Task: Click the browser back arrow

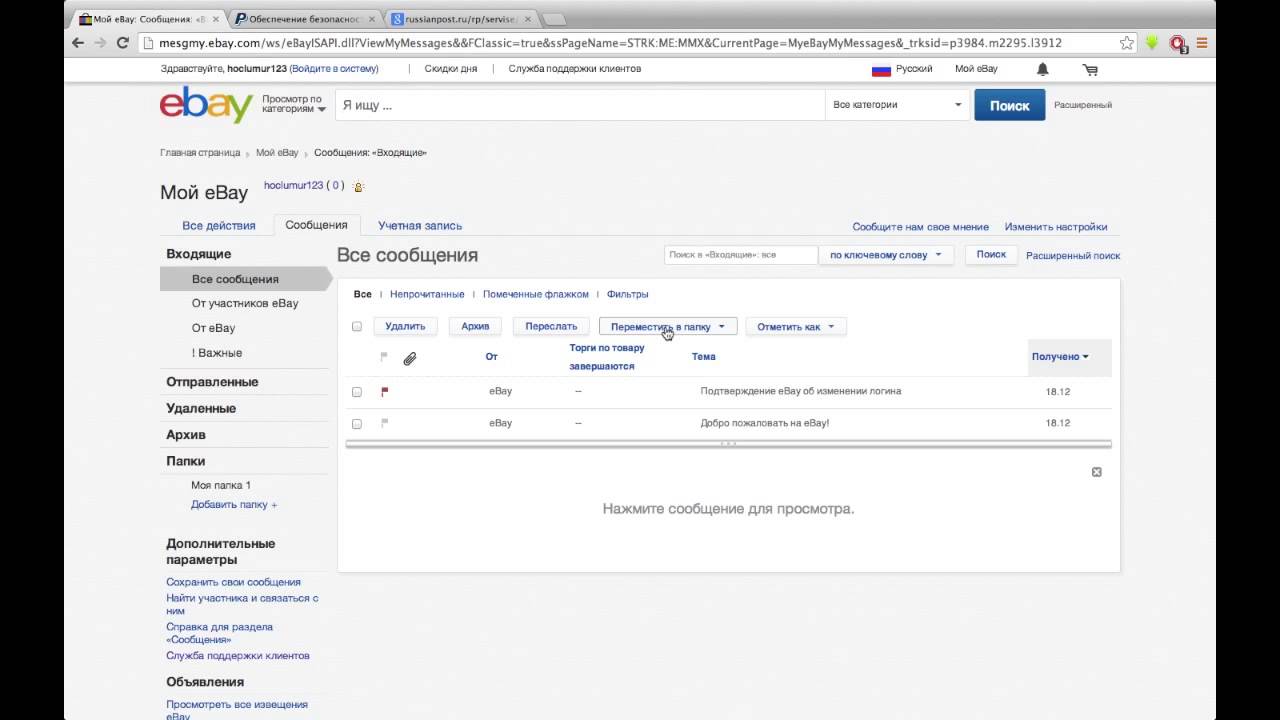Action: point(78,43)
